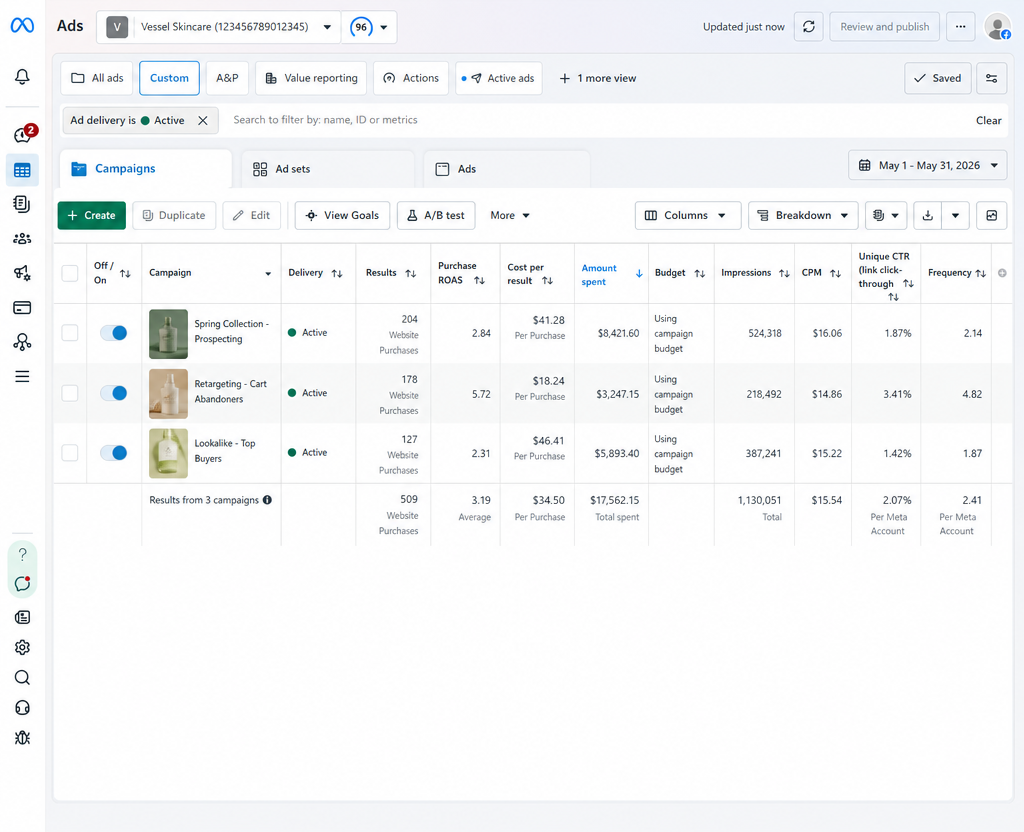Open support headset icon in sidebar
Screen dimensions: 1024x832
22,708
